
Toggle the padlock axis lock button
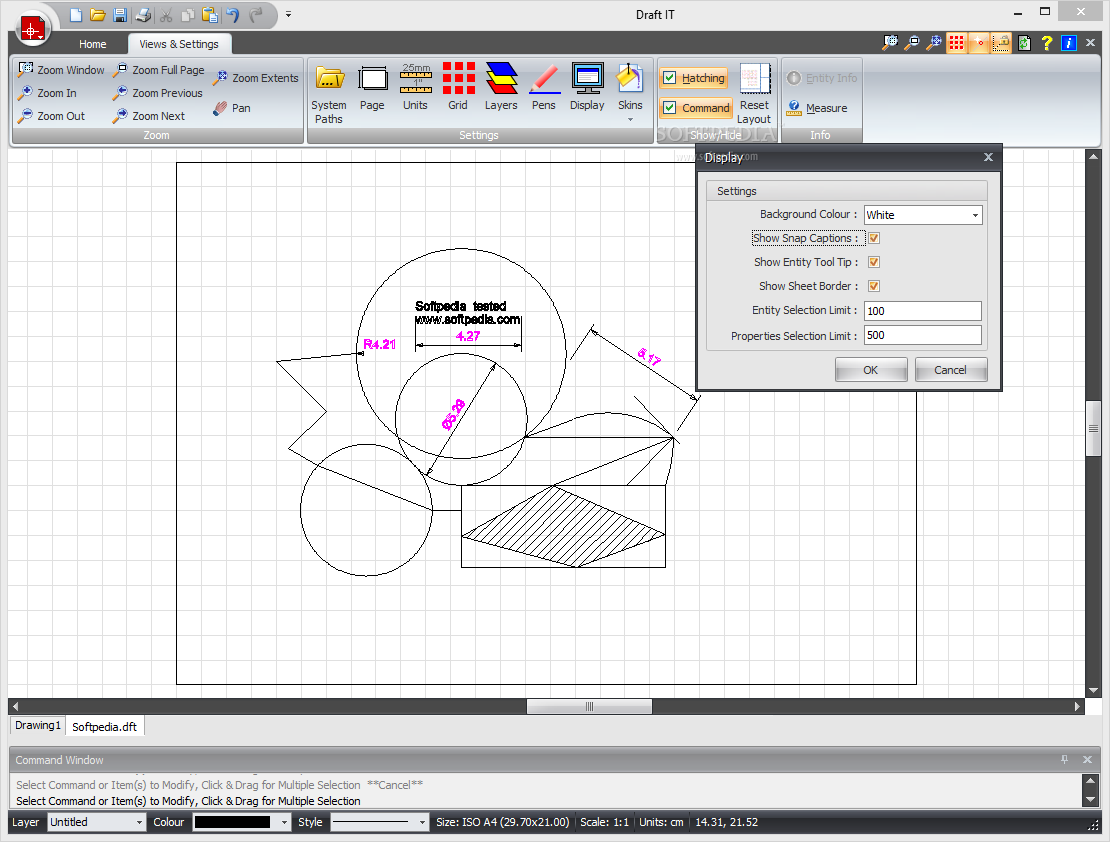click(1001, 43)
